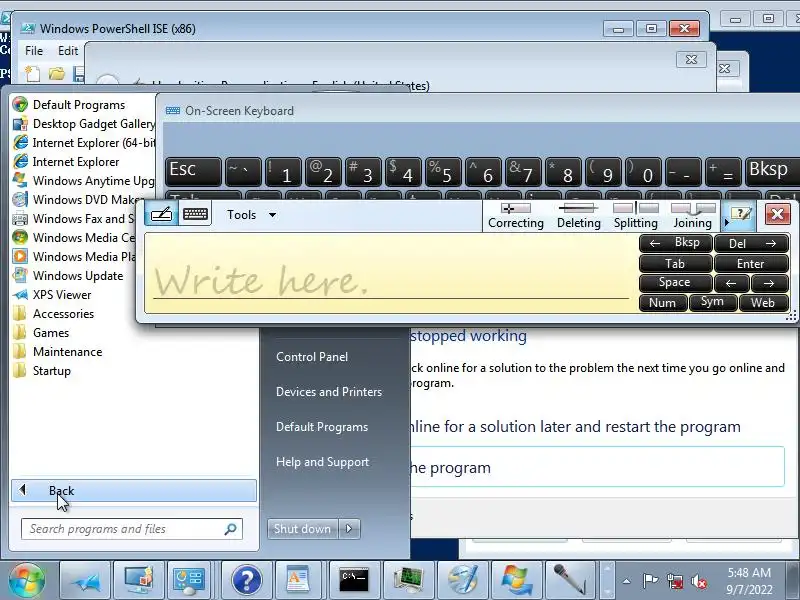Click the Enter key in writing pad
This screenshot has width=800, height=600.
(752, 263)
